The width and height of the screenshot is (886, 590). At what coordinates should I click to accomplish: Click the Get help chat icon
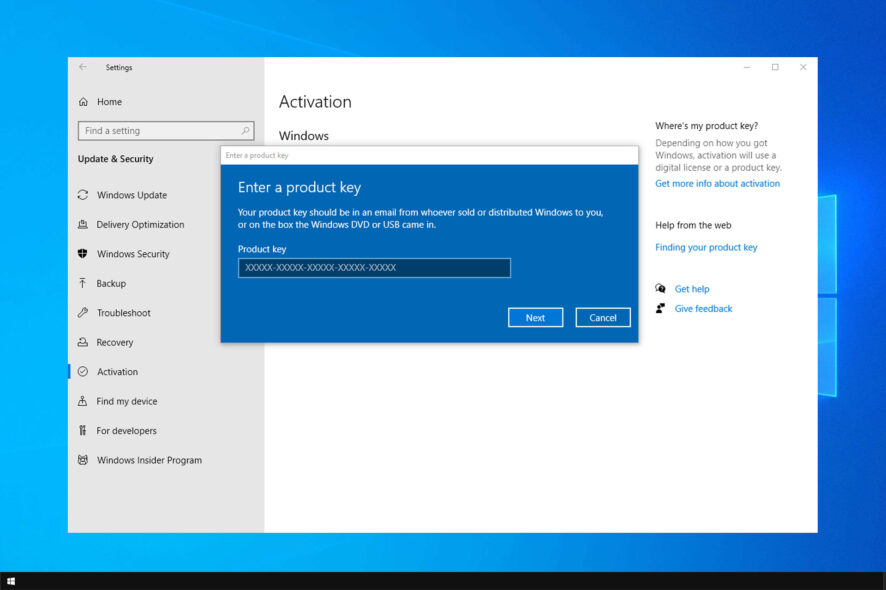click(660, 289)
